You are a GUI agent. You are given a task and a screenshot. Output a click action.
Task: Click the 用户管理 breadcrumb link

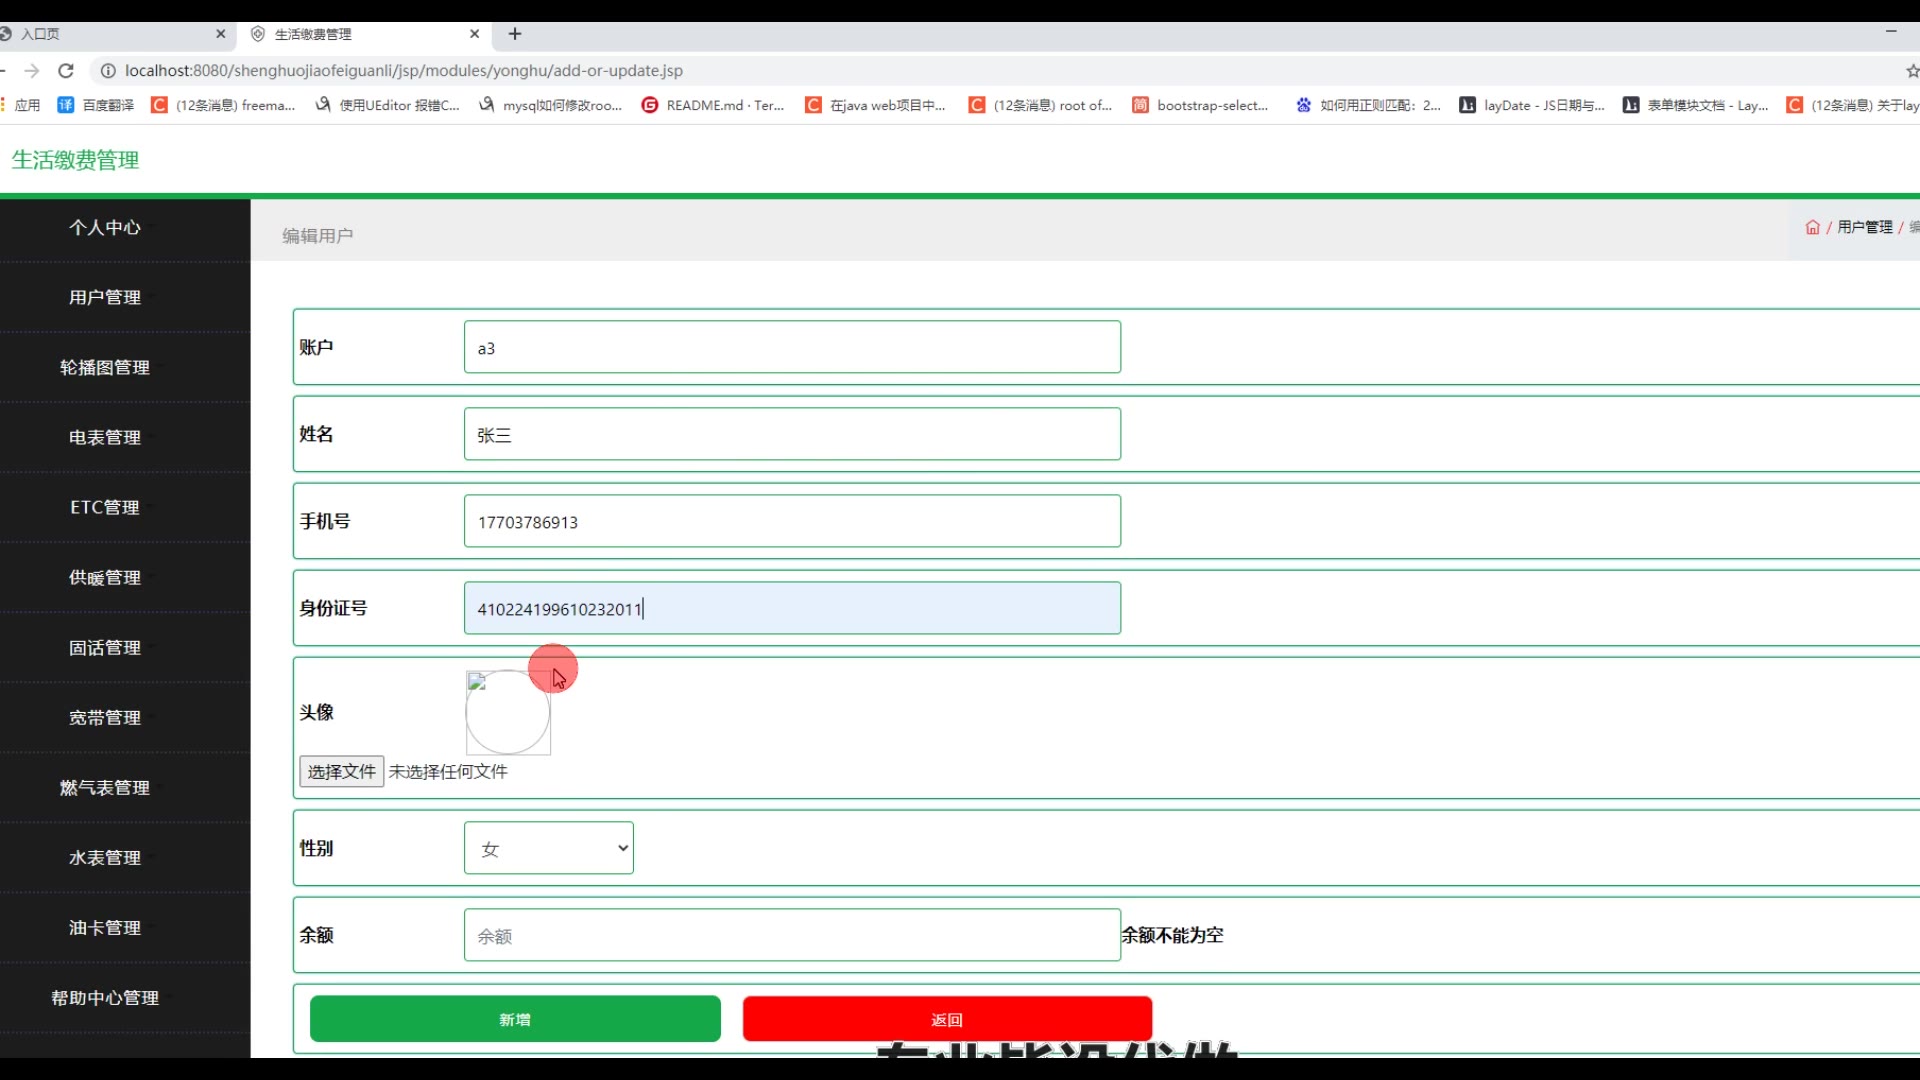[x=1865, y=227]
